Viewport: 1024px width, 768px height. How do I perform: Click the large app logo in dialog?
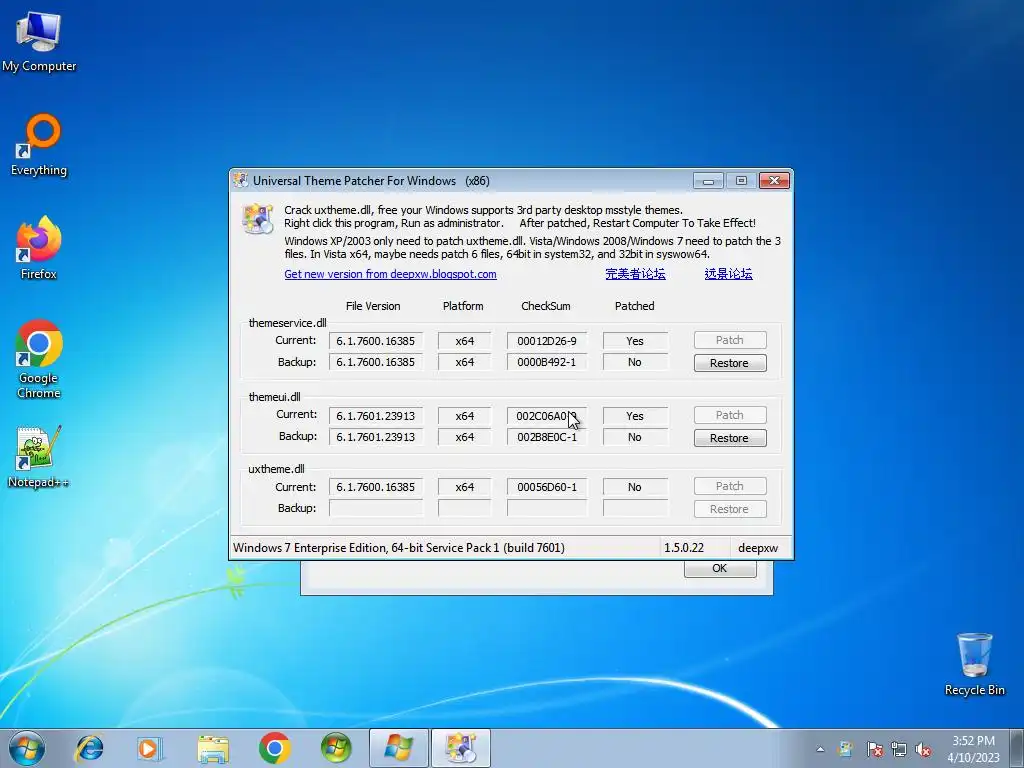click(257, 218)
